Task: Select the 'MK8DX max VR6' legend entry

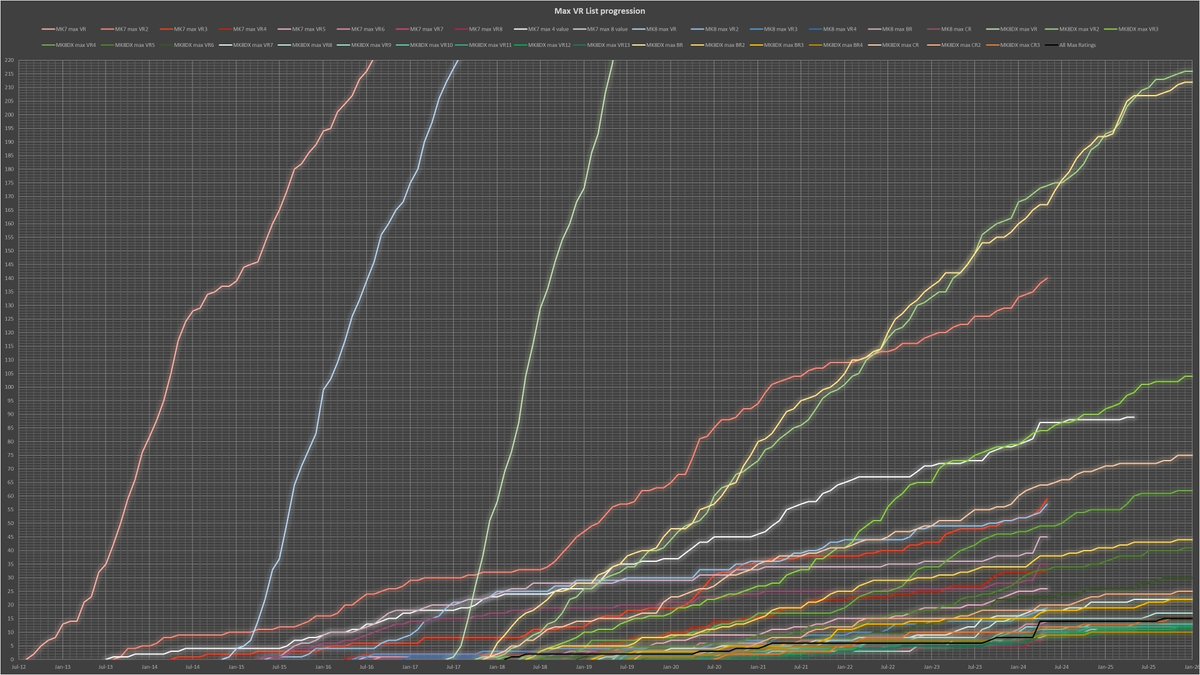Action: click(x=186, y=44)
